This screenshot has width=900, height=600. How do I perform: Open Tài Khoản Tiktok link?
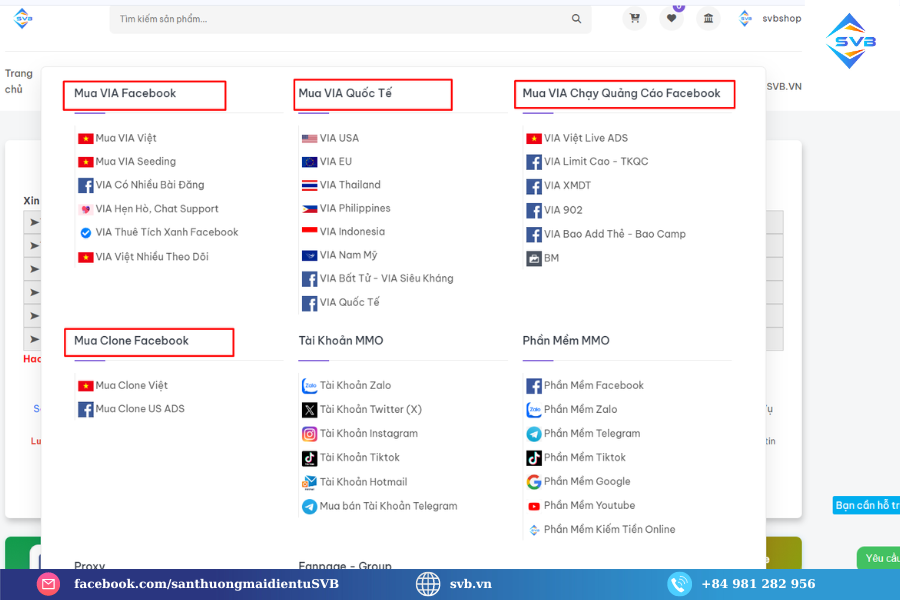pyautogui.click(x=359, y=458)
